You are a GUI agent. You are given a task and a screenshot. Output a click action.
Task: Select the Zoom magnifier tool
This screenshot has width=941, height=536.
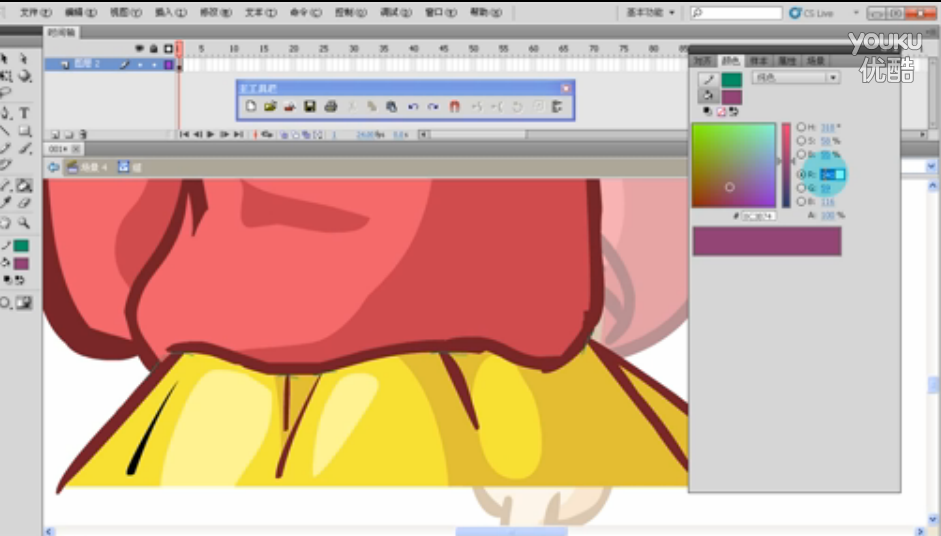click(24, 223)
